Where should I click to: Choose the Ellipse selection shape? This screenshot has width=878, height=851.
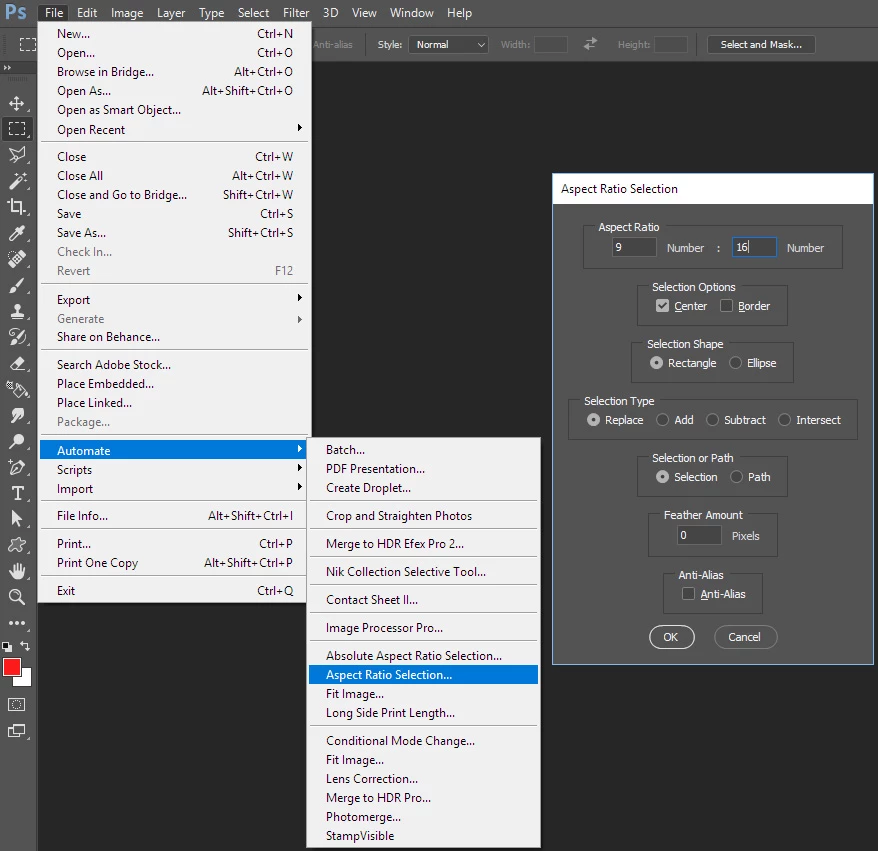[735, 363]
